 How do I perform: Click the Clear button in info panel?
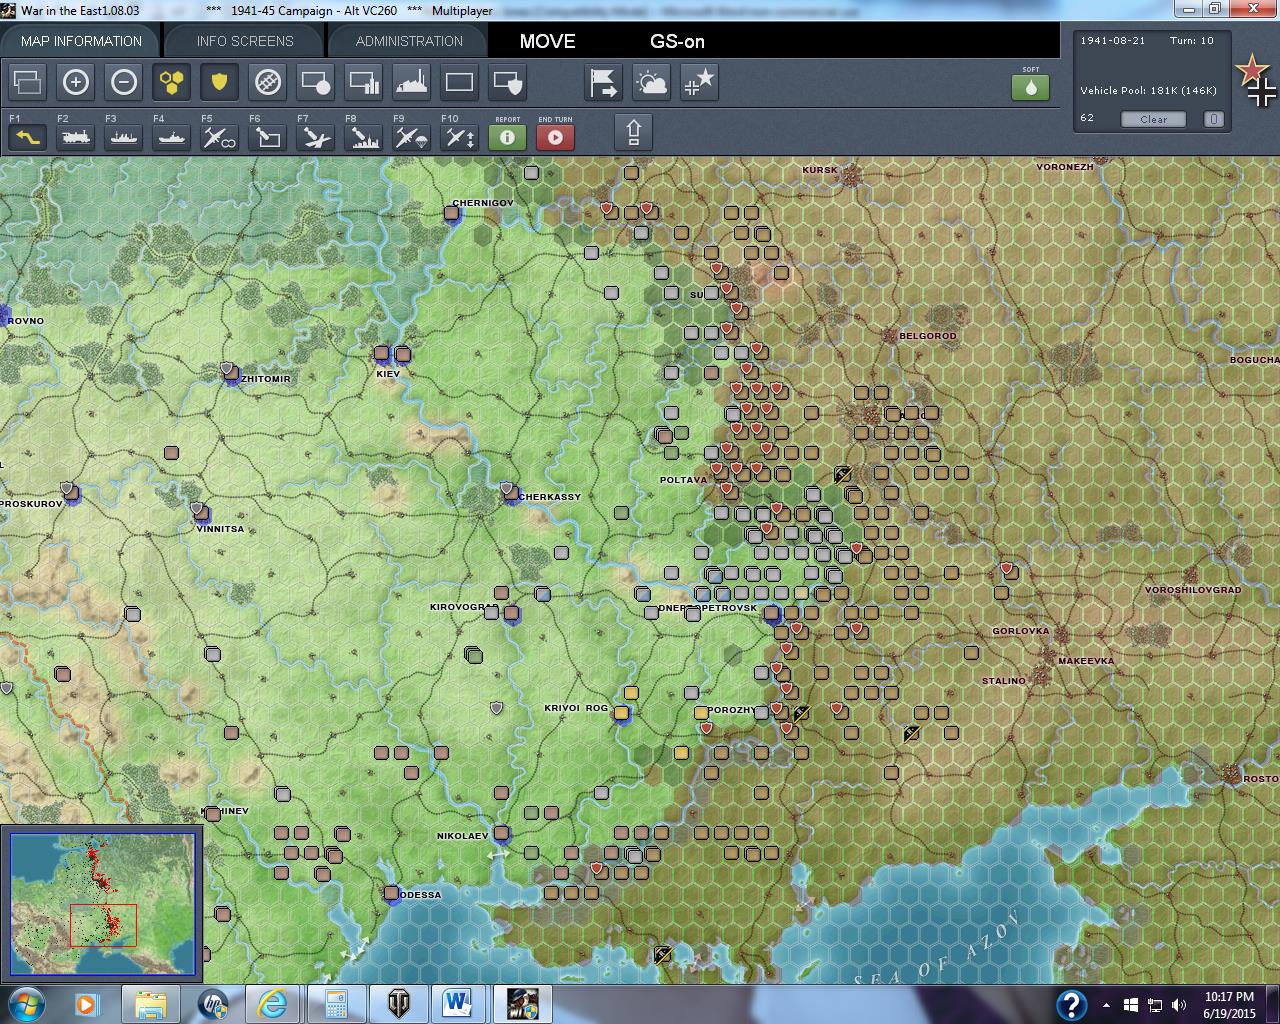[1153, 119]
